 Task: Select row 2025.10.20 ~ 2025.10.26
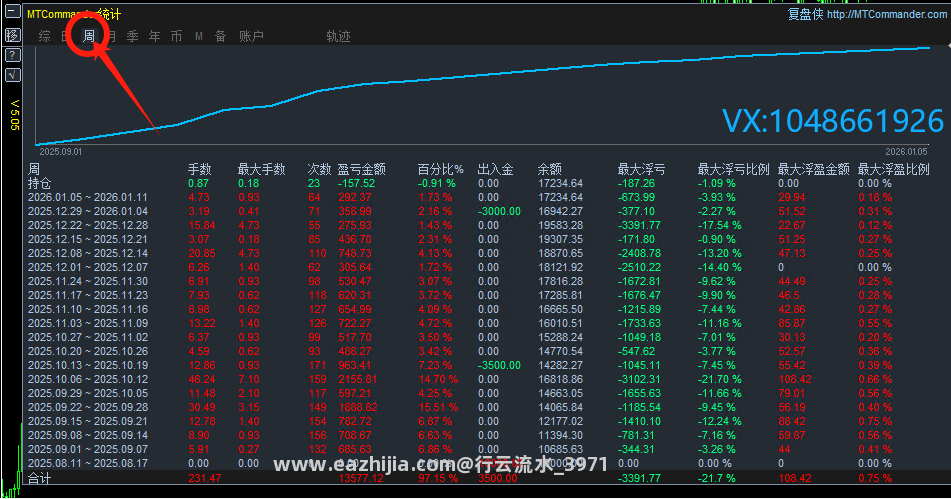click(87, 351)
